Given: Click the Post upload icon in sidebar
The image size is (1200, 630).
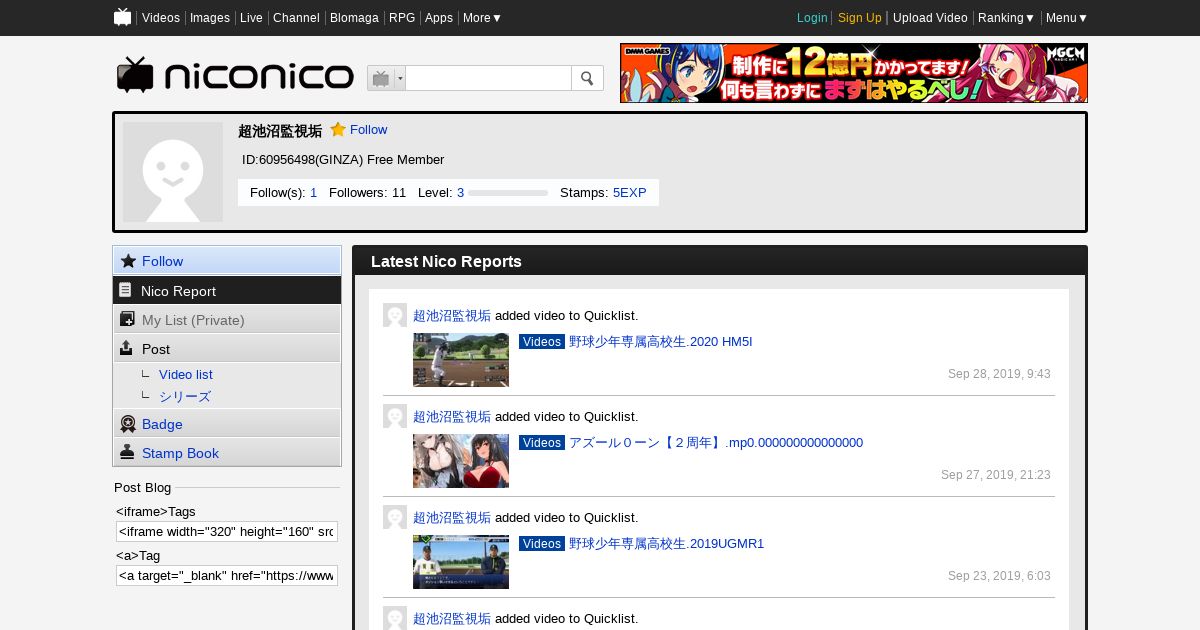Looking at the screenshot, I should pos(127,348).
